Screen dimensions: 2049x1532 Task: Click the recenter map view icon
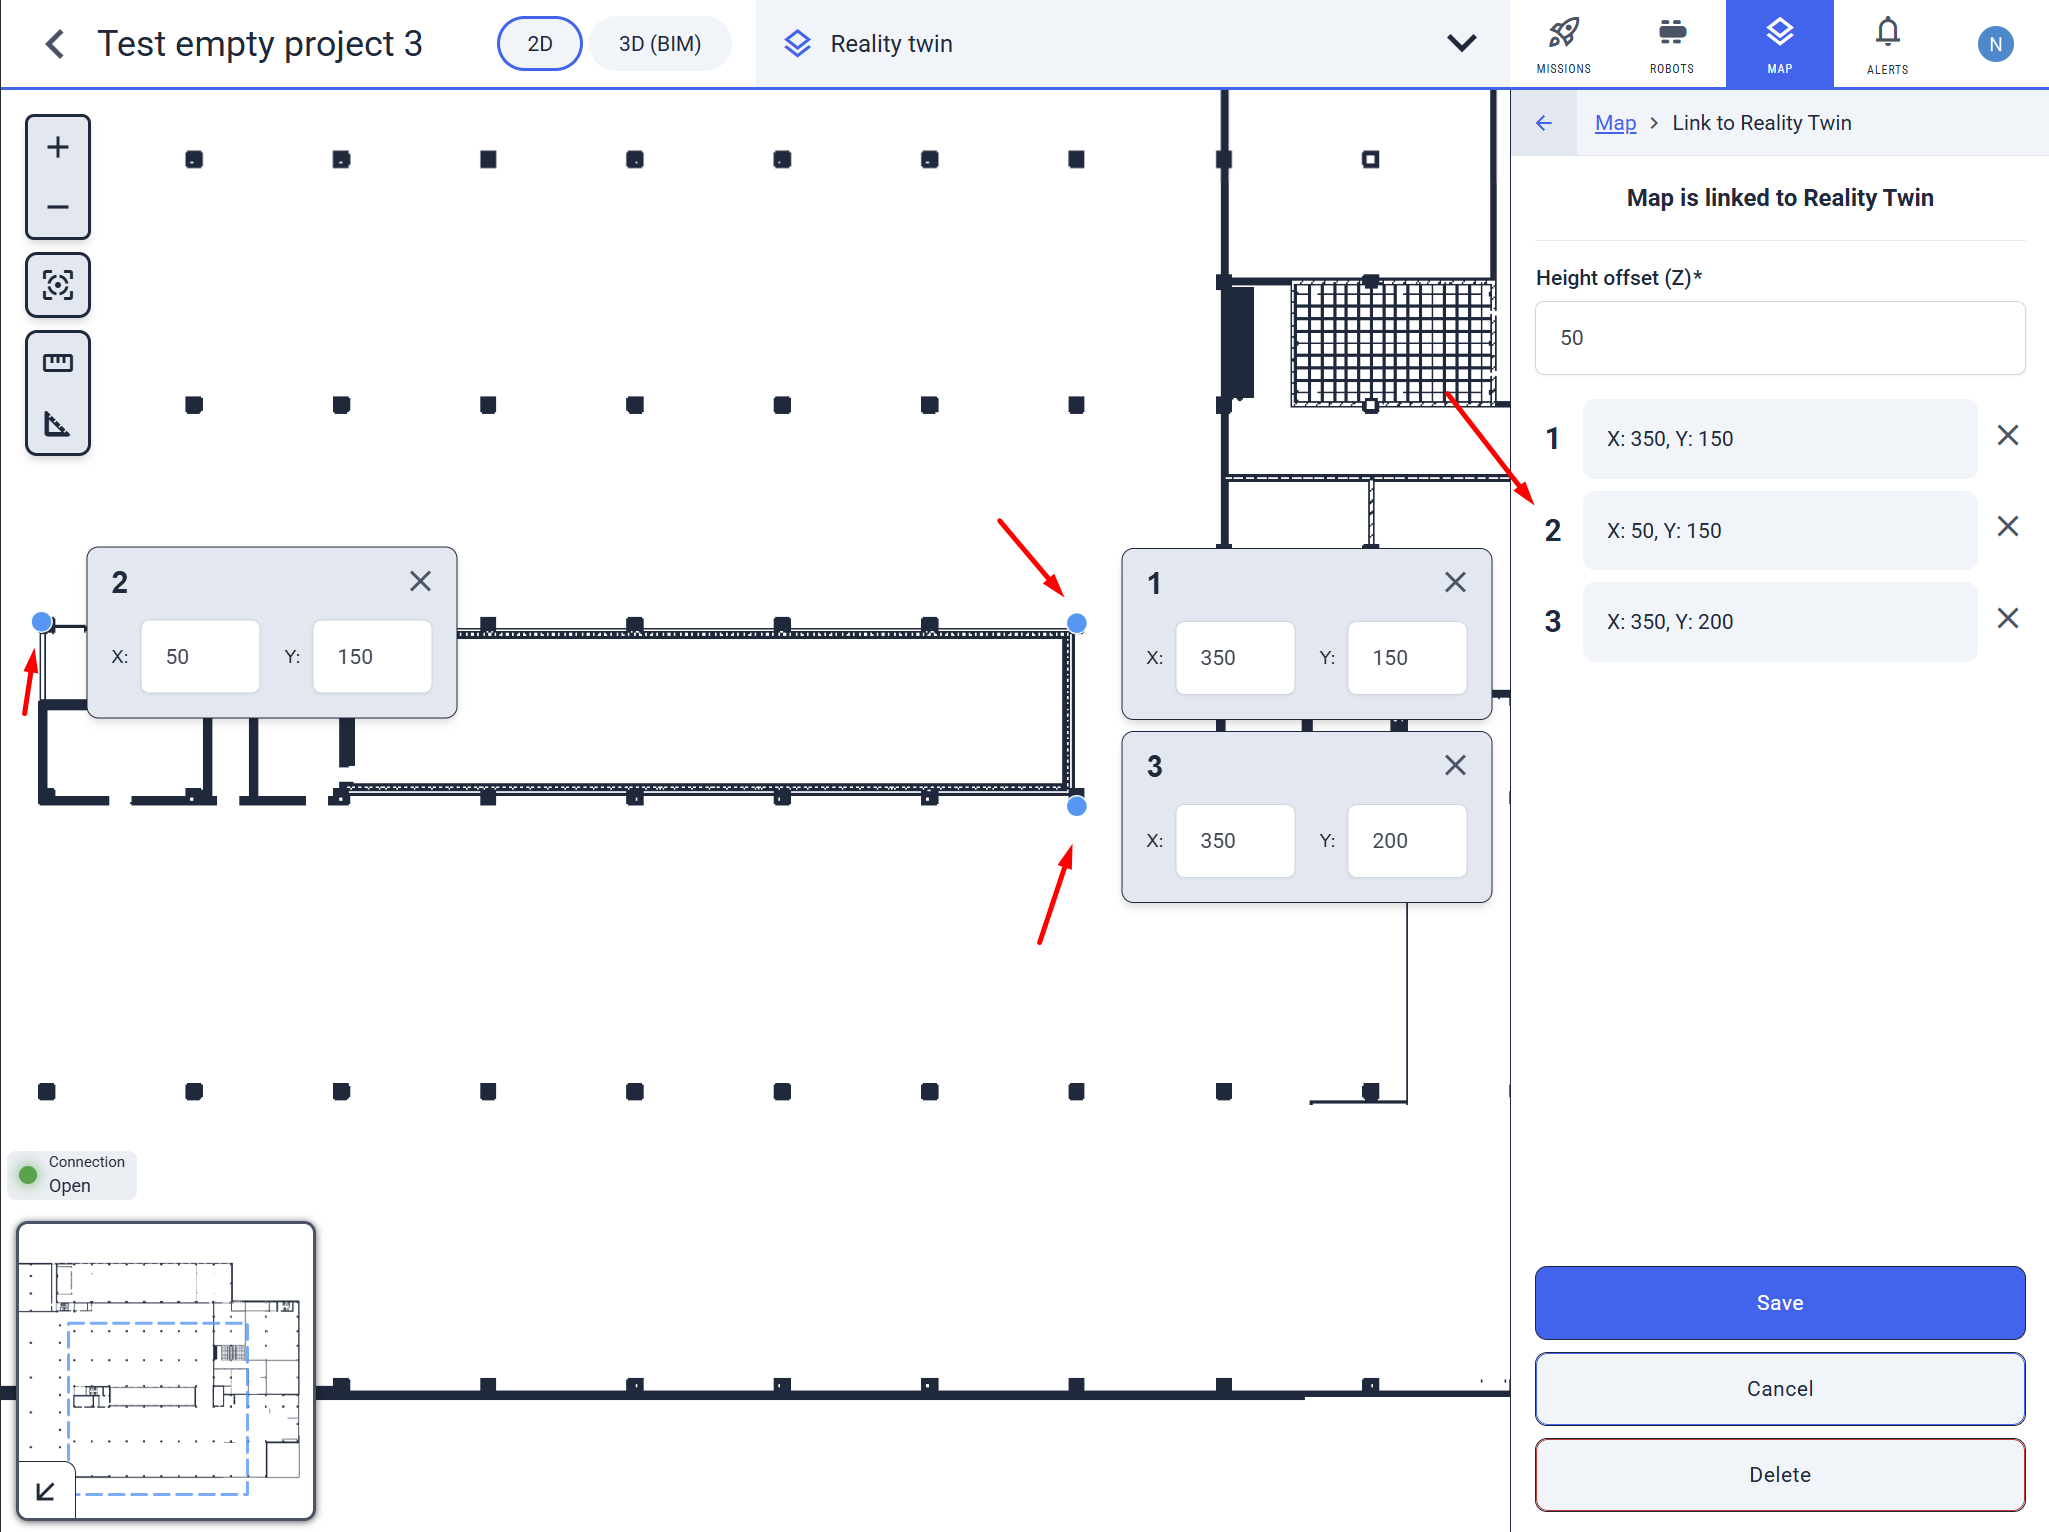pos(58,285)
